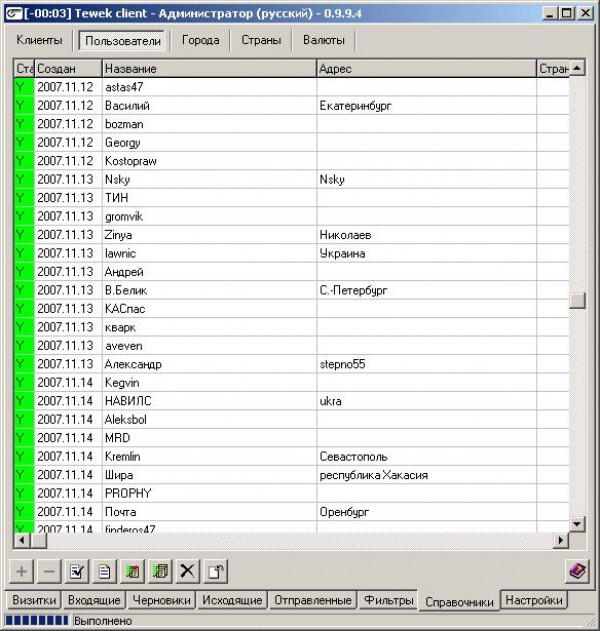
Task: Open the Валюты tab
Action: [324, 40]
